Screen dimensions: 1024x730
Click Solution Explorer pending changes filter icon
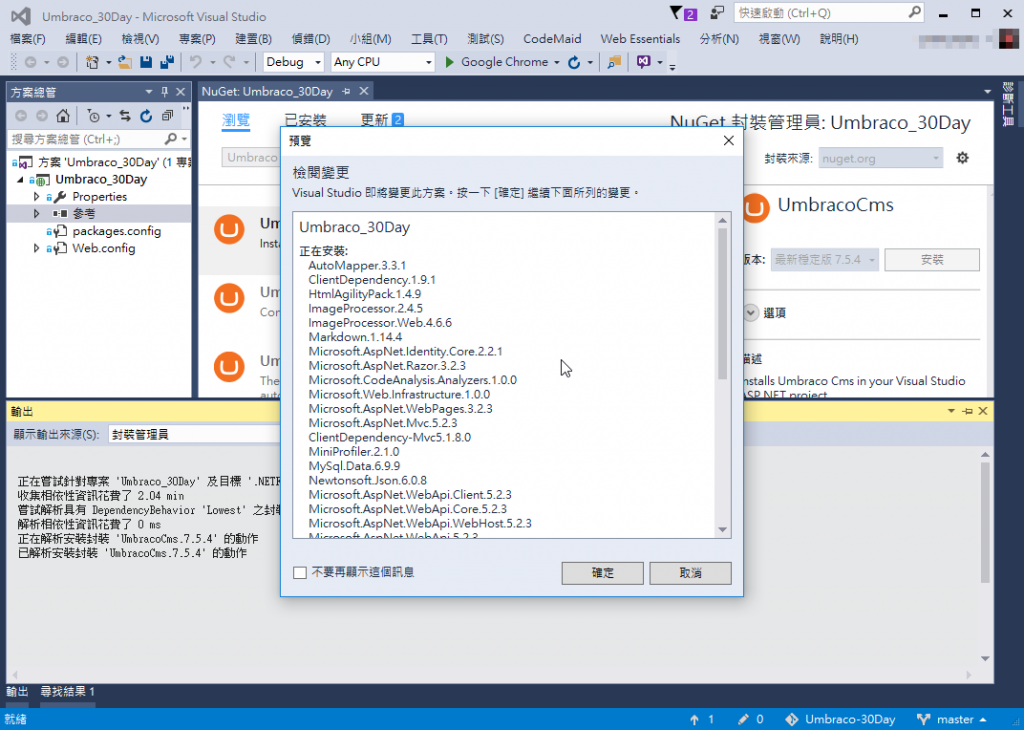[94, 116]
